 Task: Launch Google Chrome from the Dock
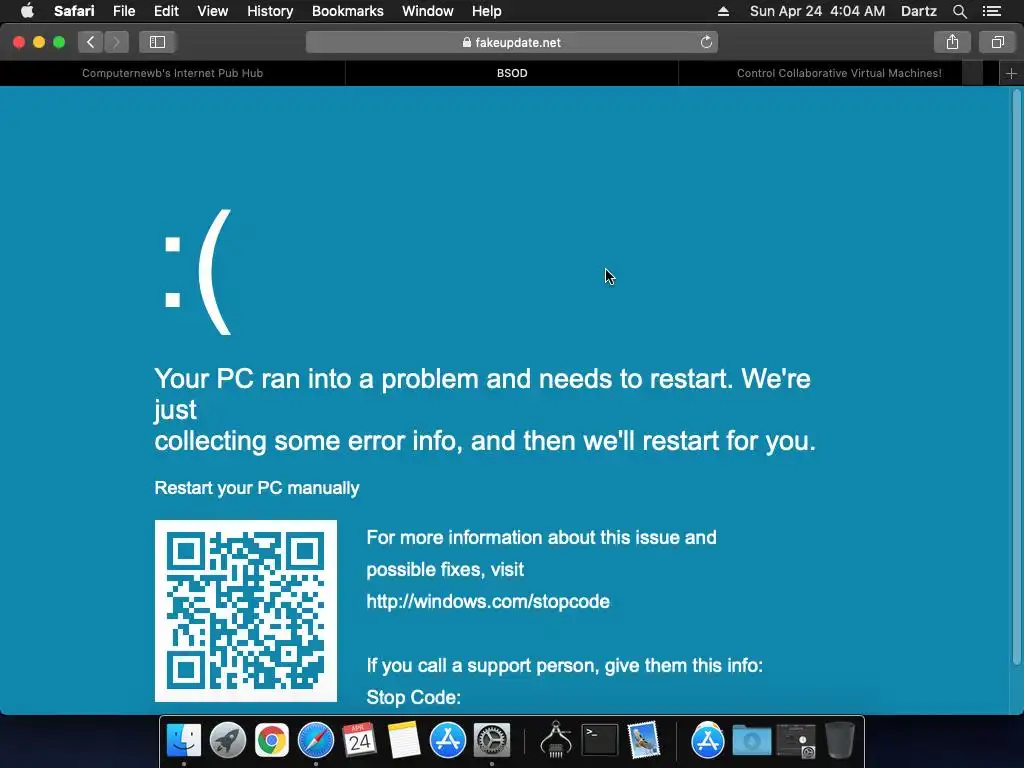[272, 741]
